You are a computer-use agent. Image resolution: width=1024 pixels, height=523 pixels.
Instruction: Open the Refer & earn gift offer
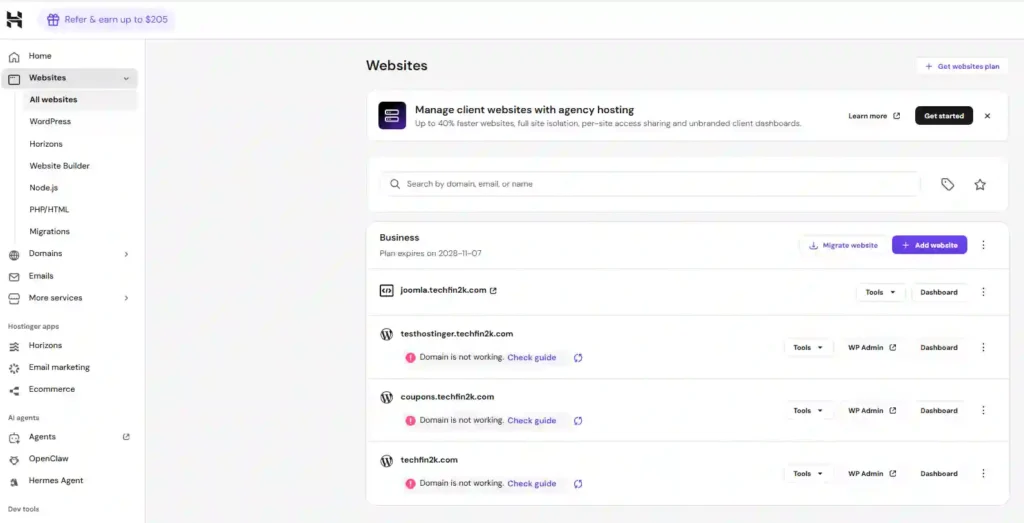pyautogui.click(x=107, y=20)
